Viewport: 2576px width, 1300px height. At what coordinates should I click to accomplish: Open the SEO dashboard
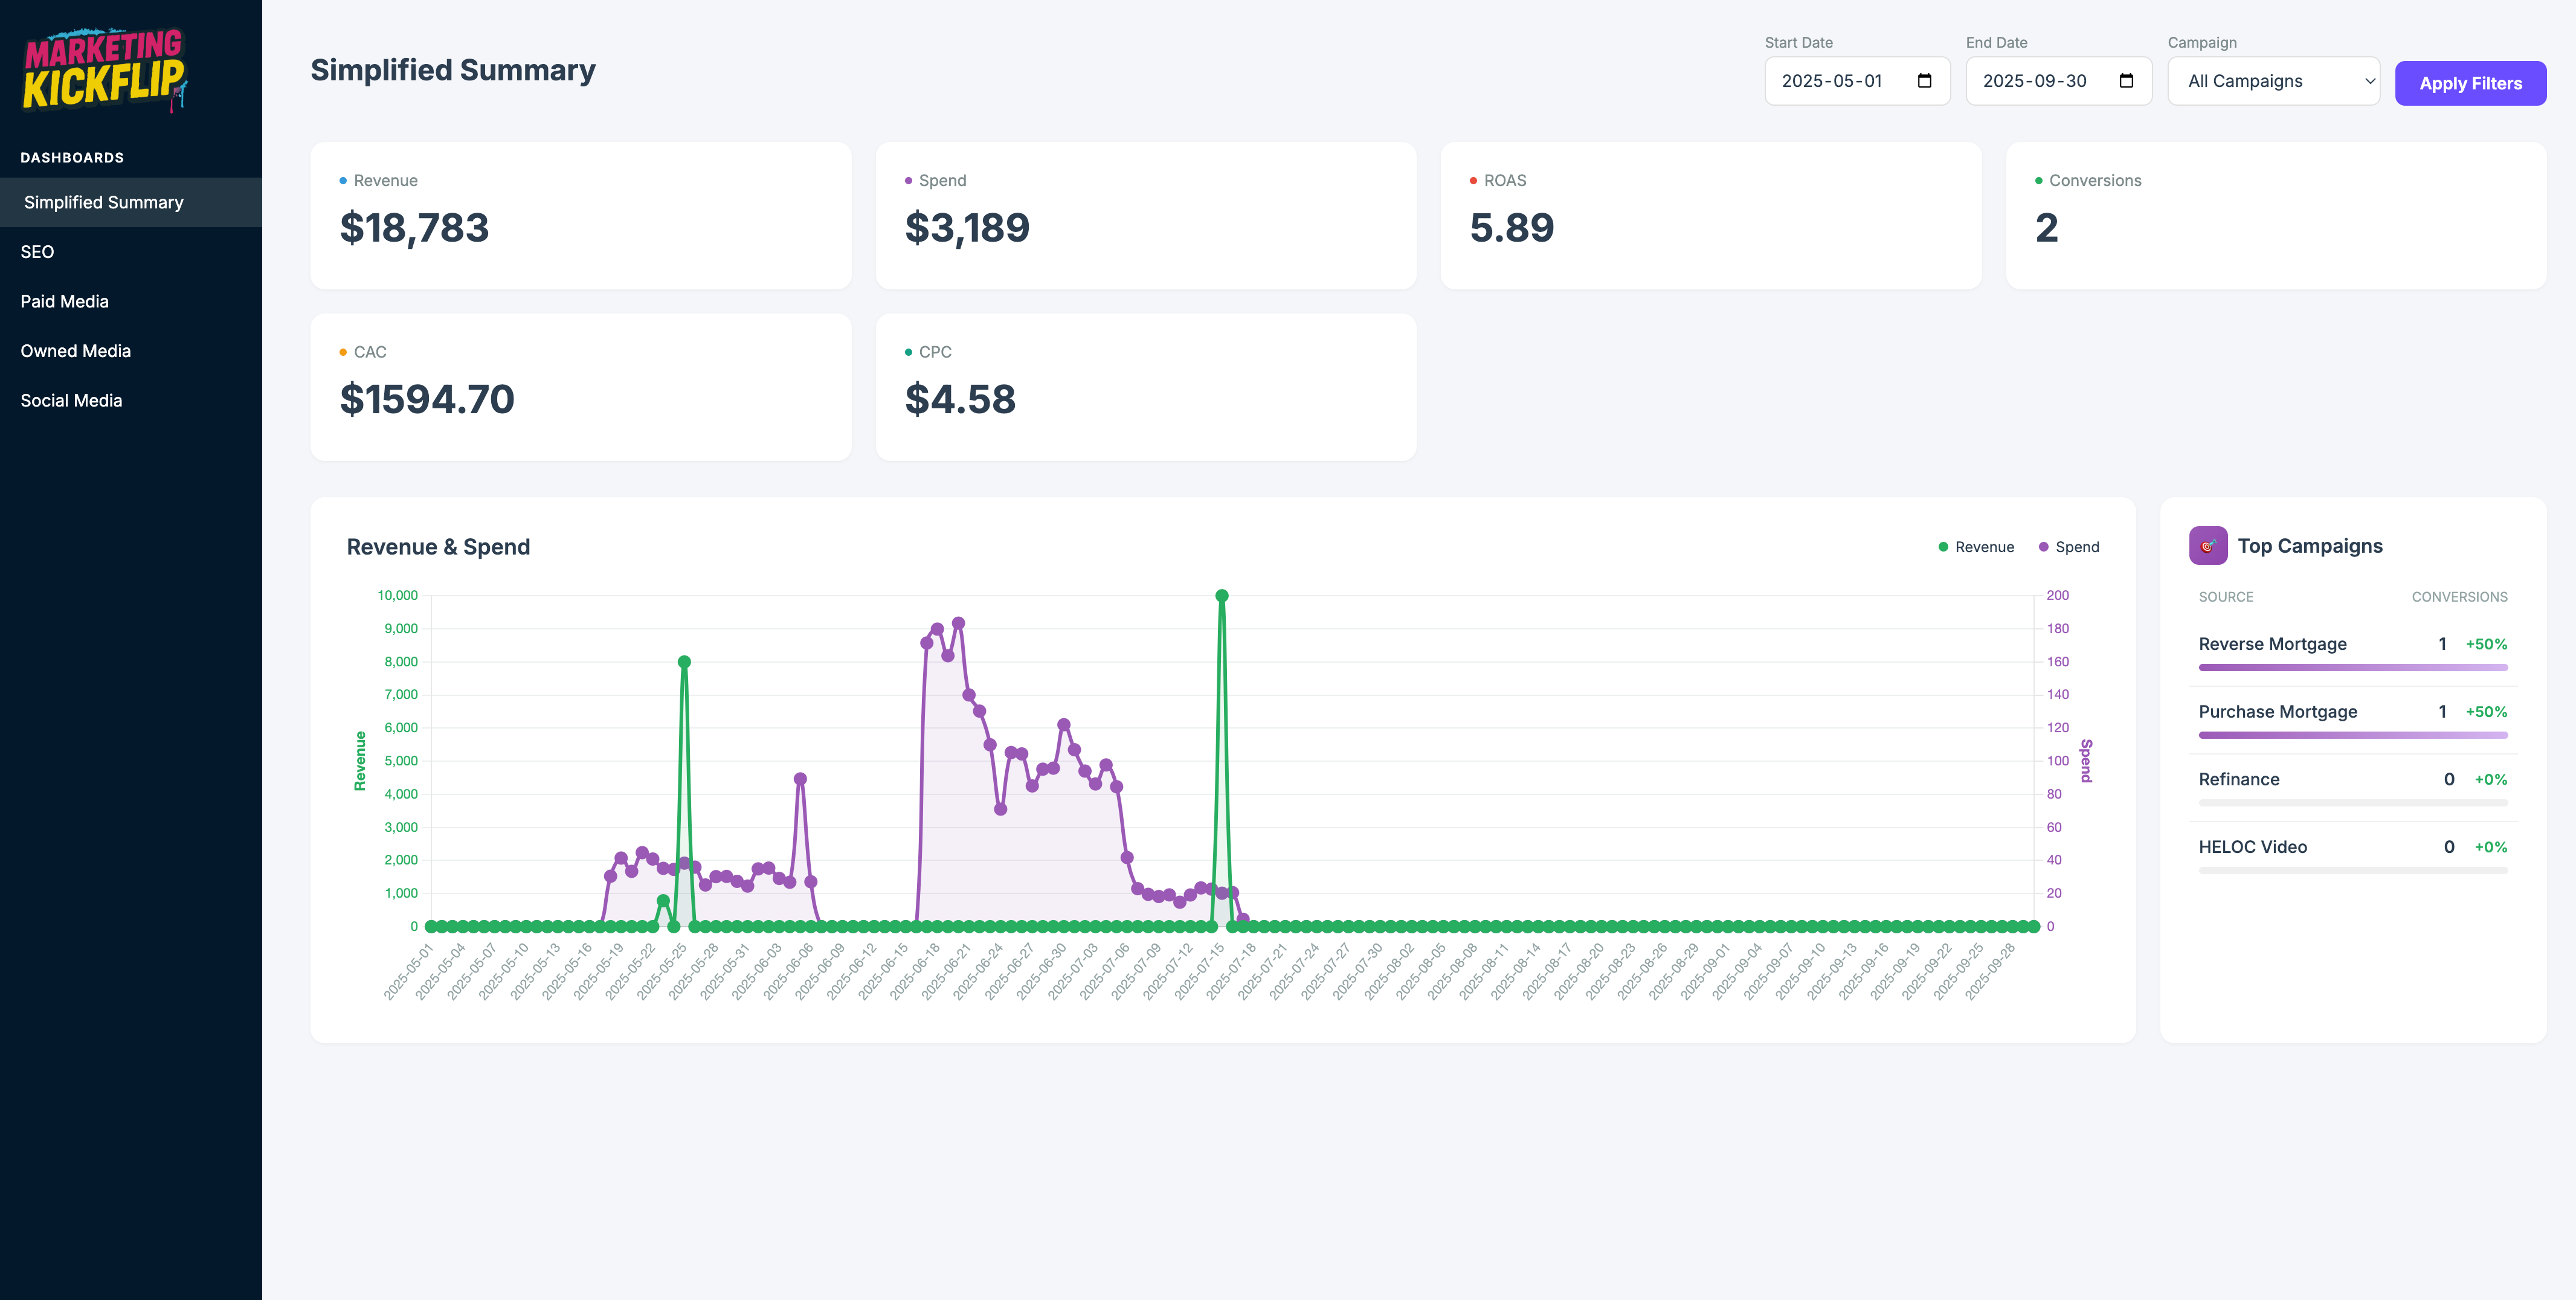pyautogui.click(x=37, y=252)
